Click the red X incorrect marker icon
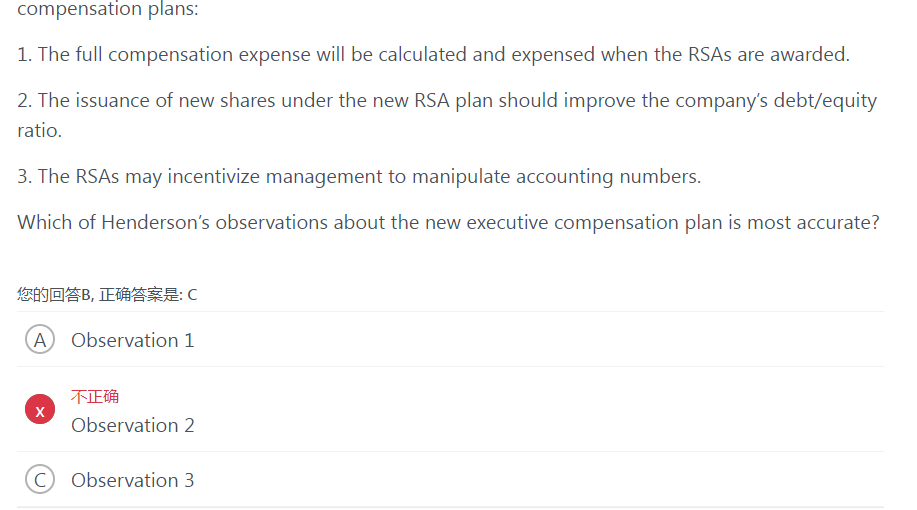This screenshot has width=917, height=510. (x=40, y=409)
